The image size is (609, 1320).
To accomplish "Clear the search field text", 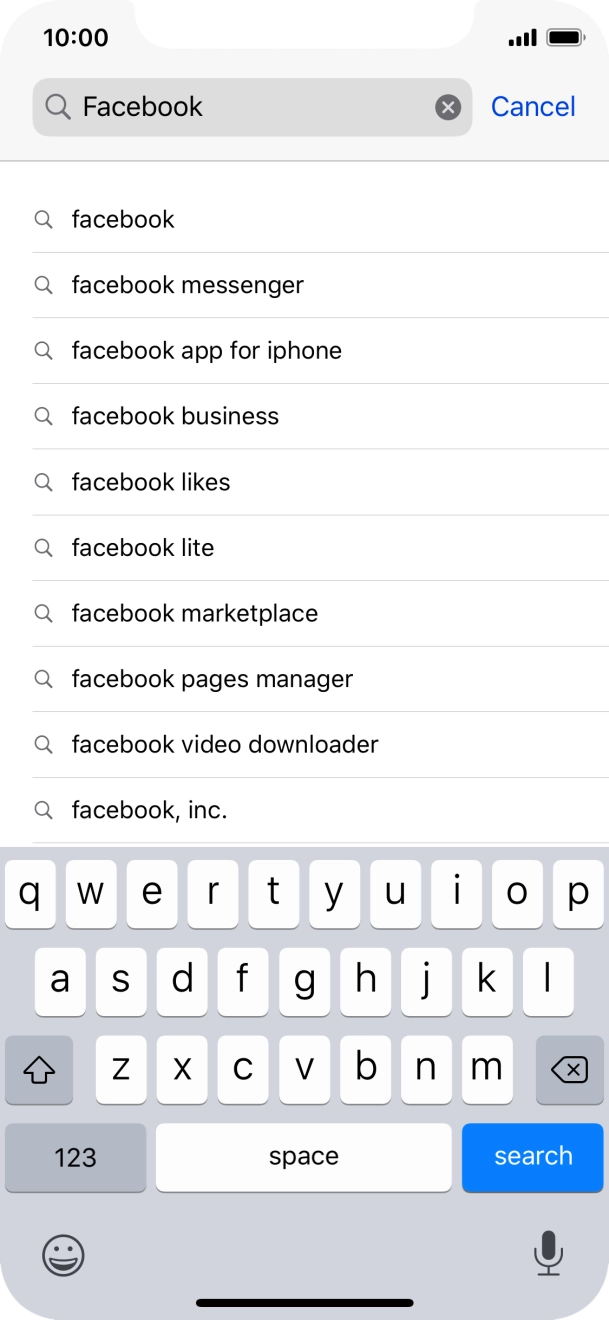I will click(x=447, y=106).
